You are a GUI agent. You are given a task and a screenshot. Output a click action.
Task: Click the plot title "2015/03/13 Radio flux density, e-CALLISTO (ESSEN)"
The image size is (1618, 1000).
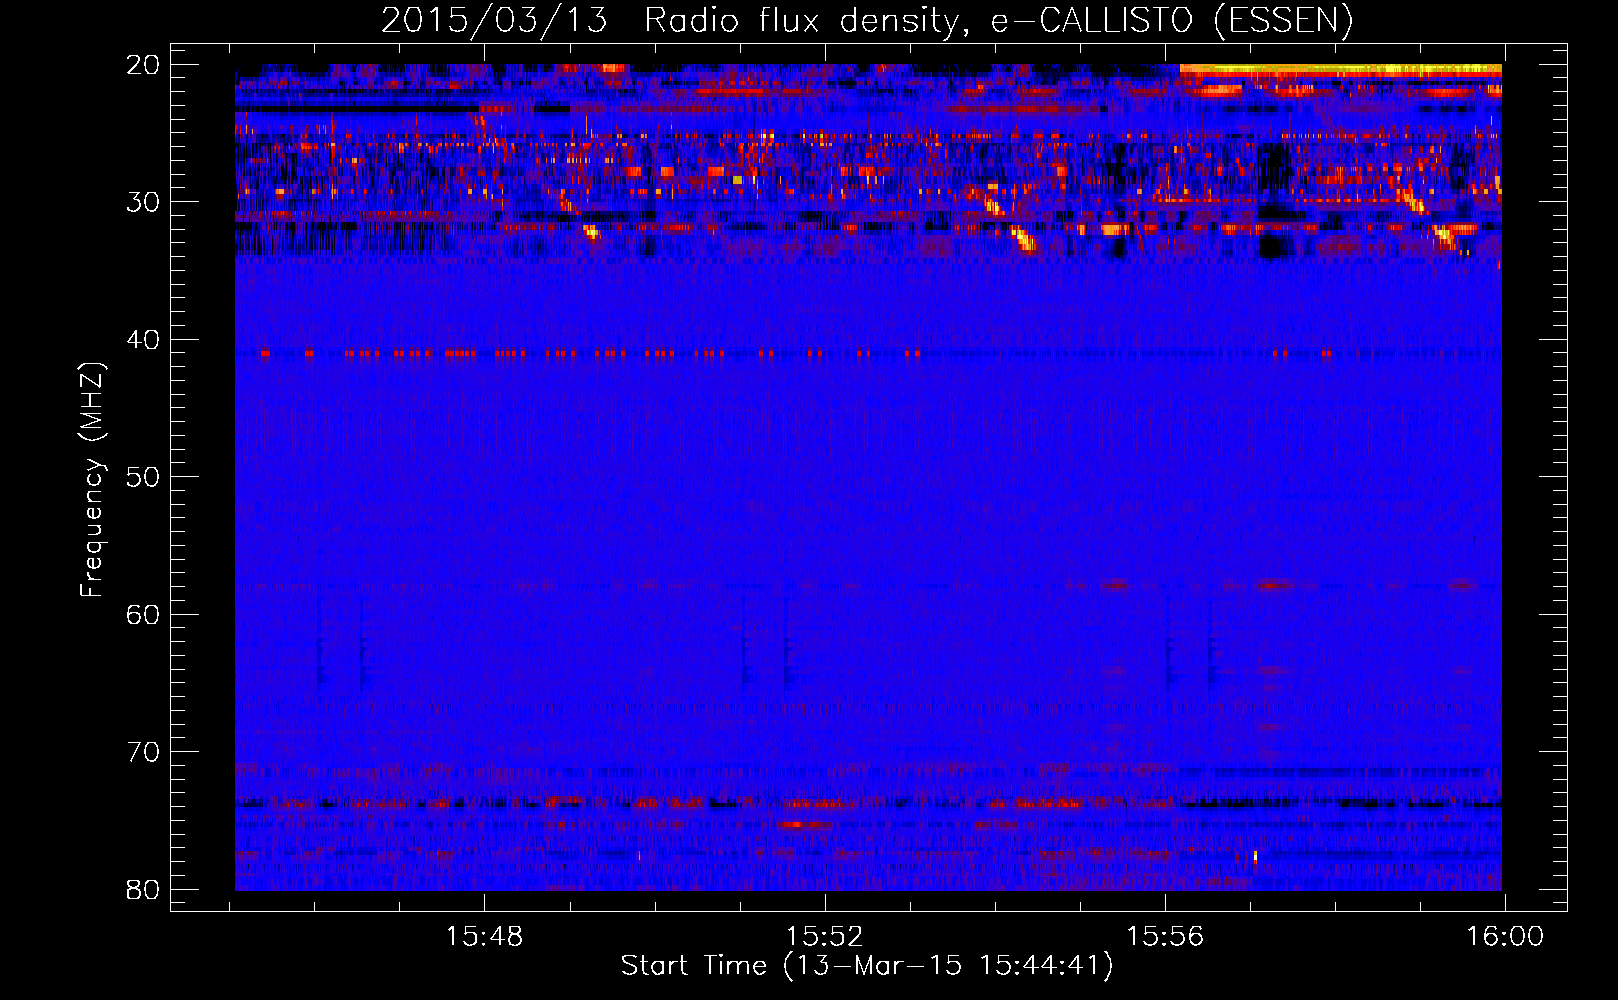pyautogui.click(x=867, y=20)
